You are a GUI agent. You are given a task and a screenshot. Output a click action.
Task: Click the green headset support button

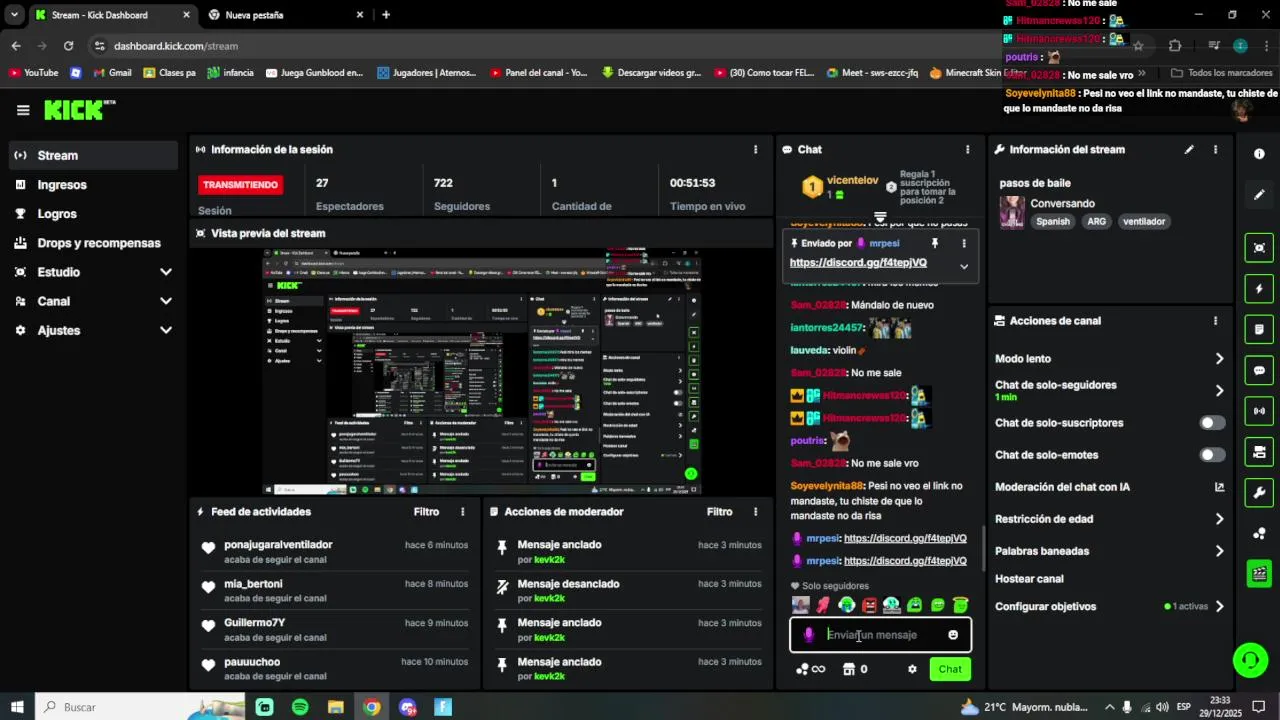(1250, 660)
